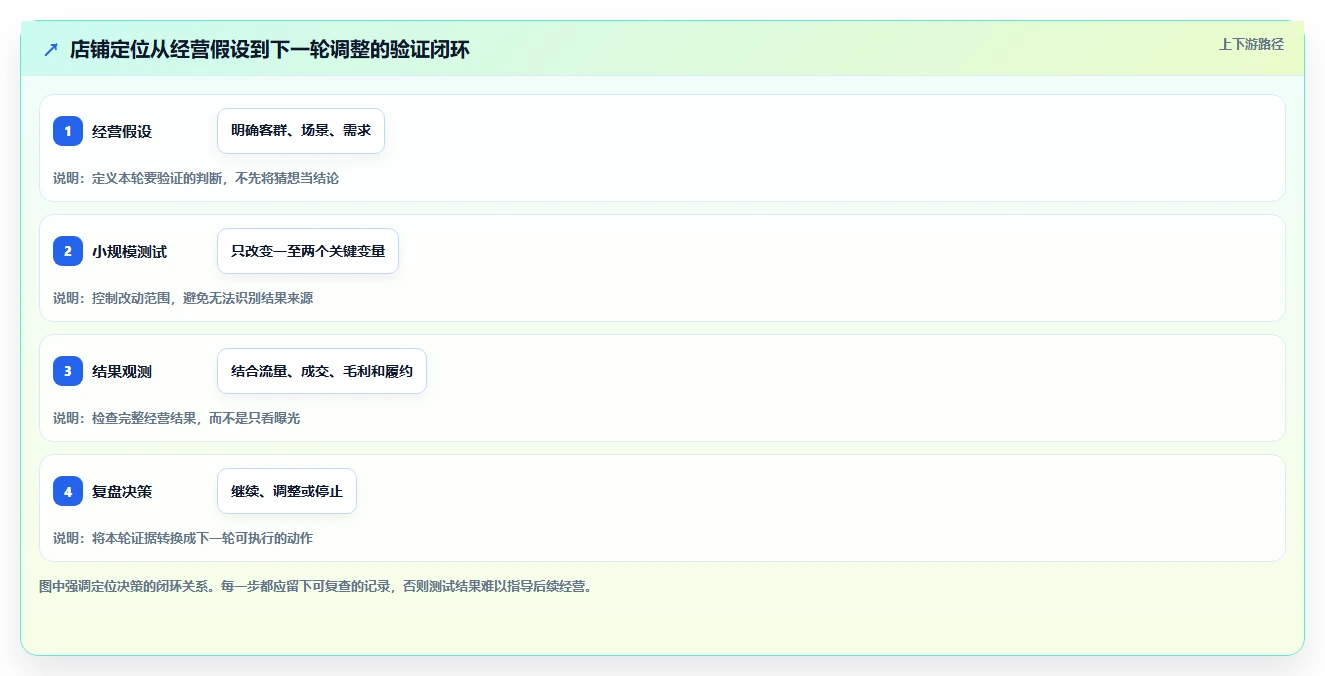Click the 经营假设 step name
The height and width of the screenshot is (676, 1325).
point(122,131)
